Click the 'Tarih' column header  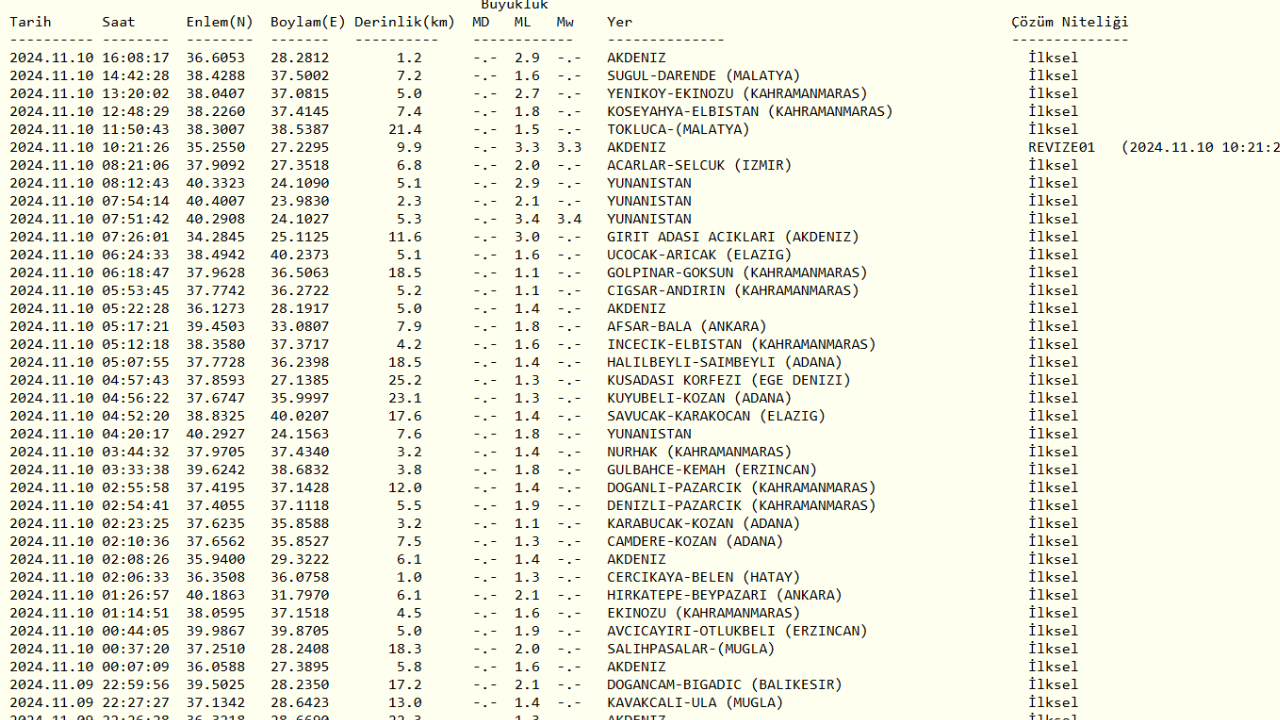click(30, 22)
